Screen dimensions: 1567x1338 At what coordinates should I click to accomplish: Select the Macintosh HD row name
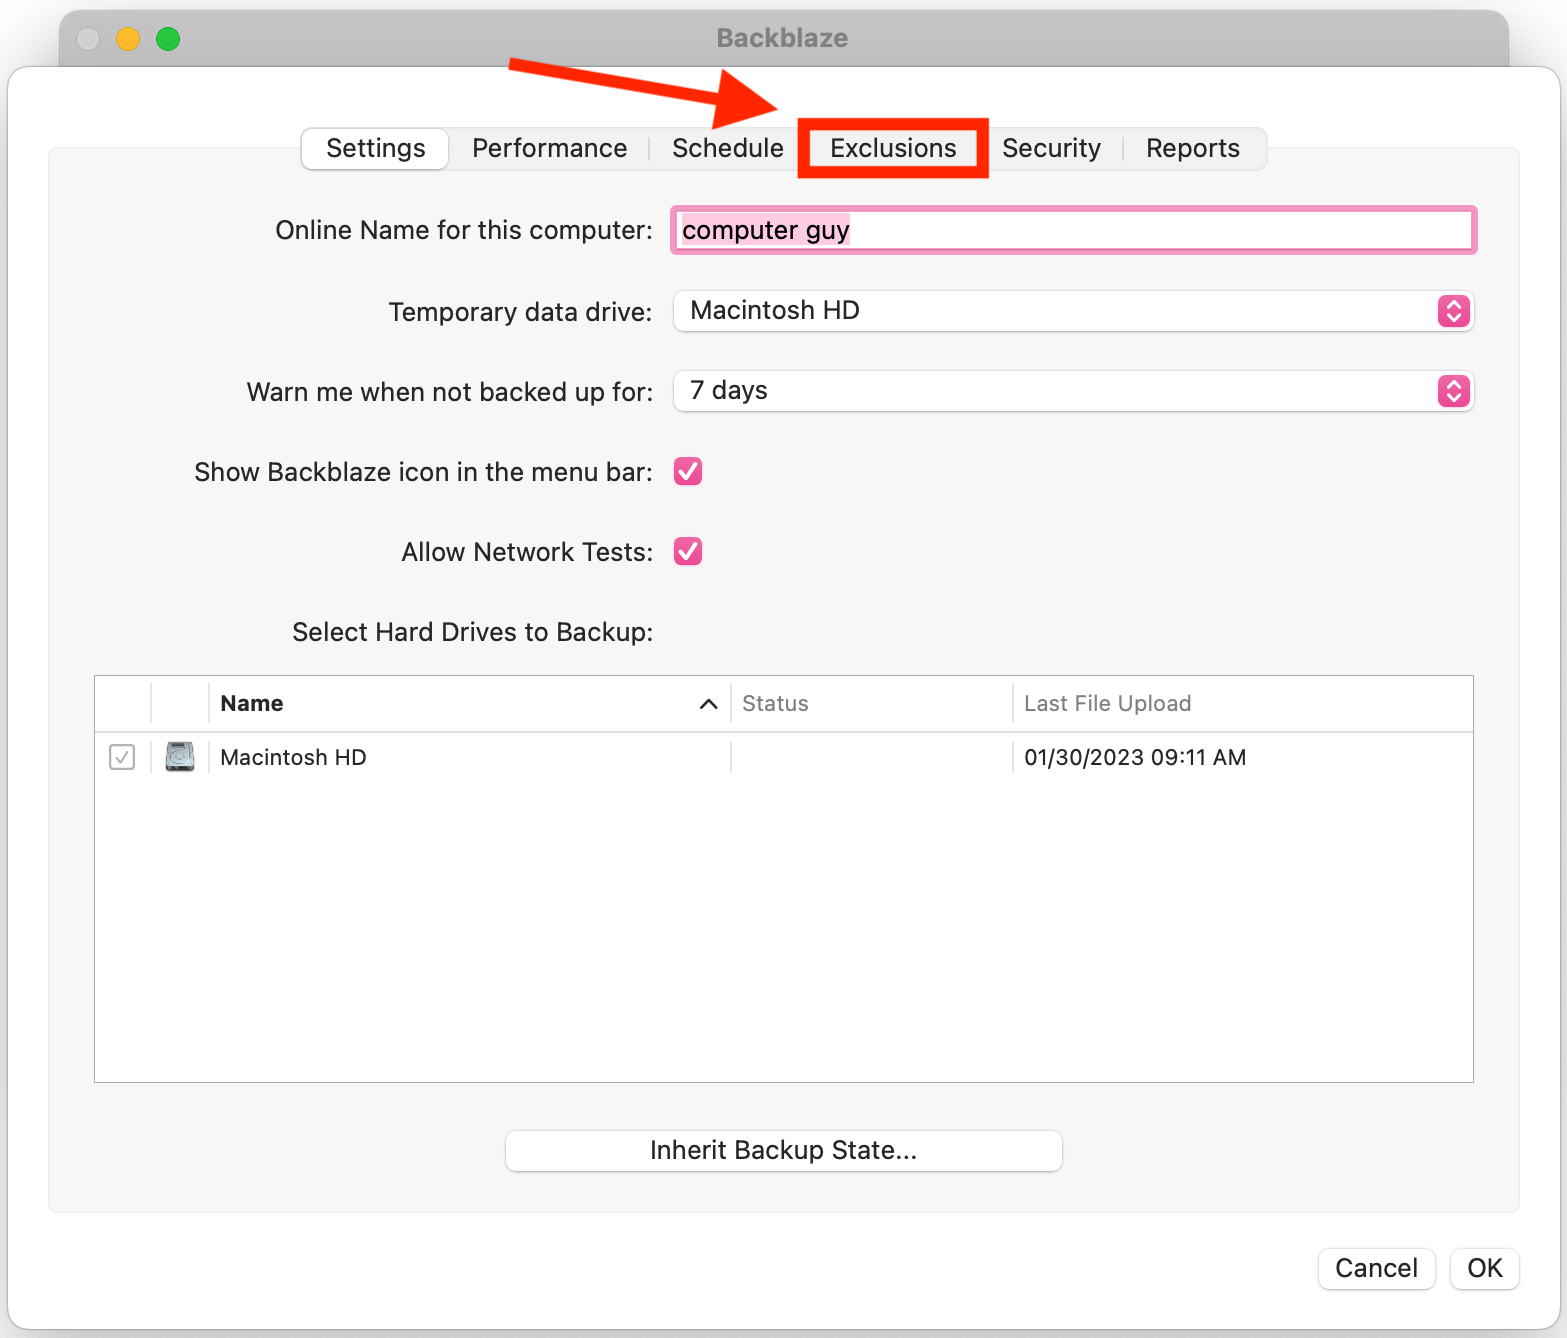[293, 757]
